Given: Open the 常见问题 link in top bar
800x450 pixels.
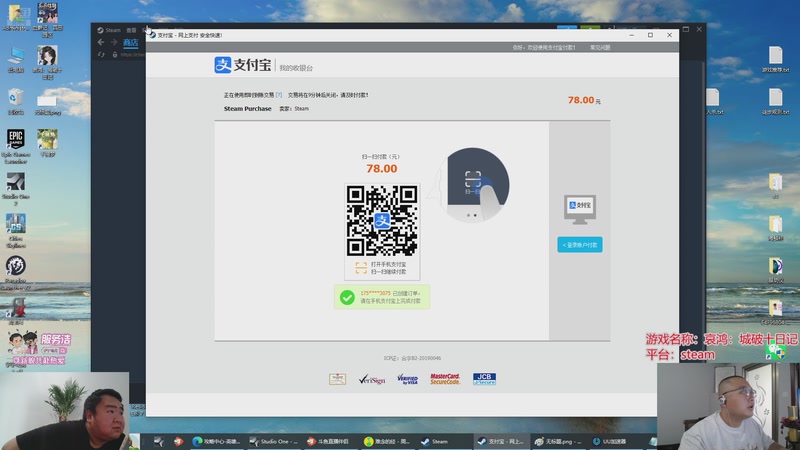Looking at the screenshot, I should (600, 47).
